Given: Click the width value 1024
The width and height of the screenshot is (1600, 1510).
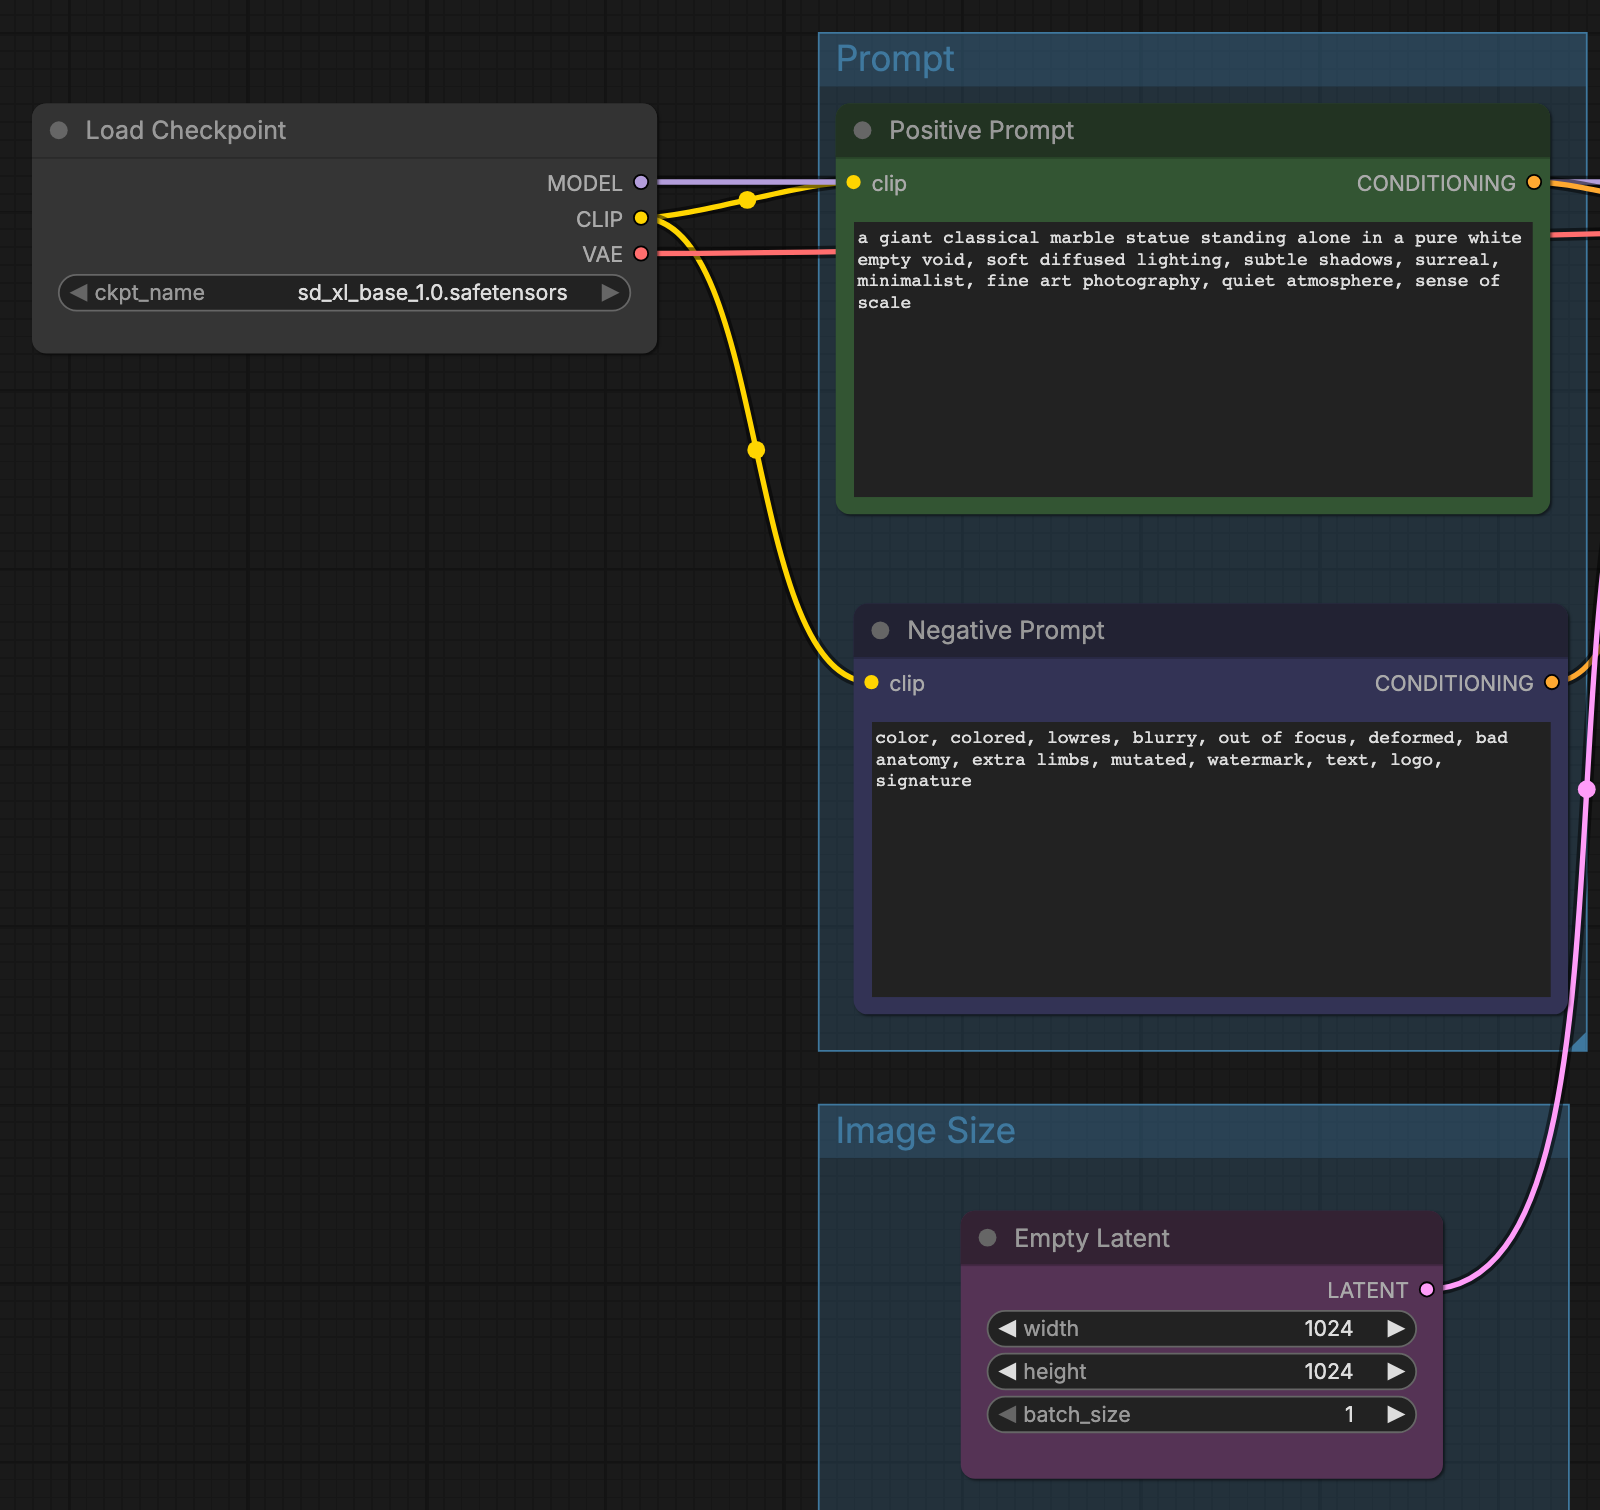Looking at the screenshot, I should click(x=1328, y=1328).
